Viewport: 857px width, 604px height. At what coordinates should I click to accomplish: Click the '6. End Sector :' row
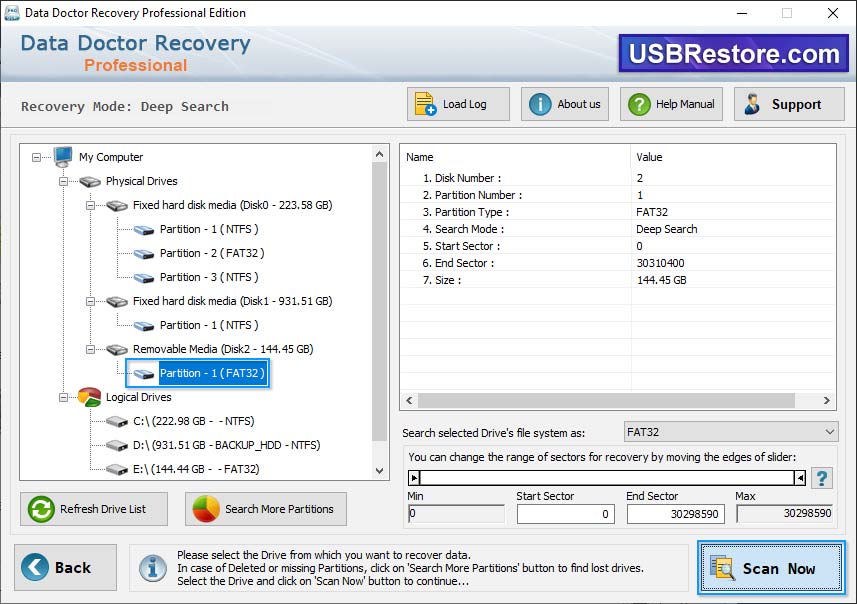[x=618, y=263]
